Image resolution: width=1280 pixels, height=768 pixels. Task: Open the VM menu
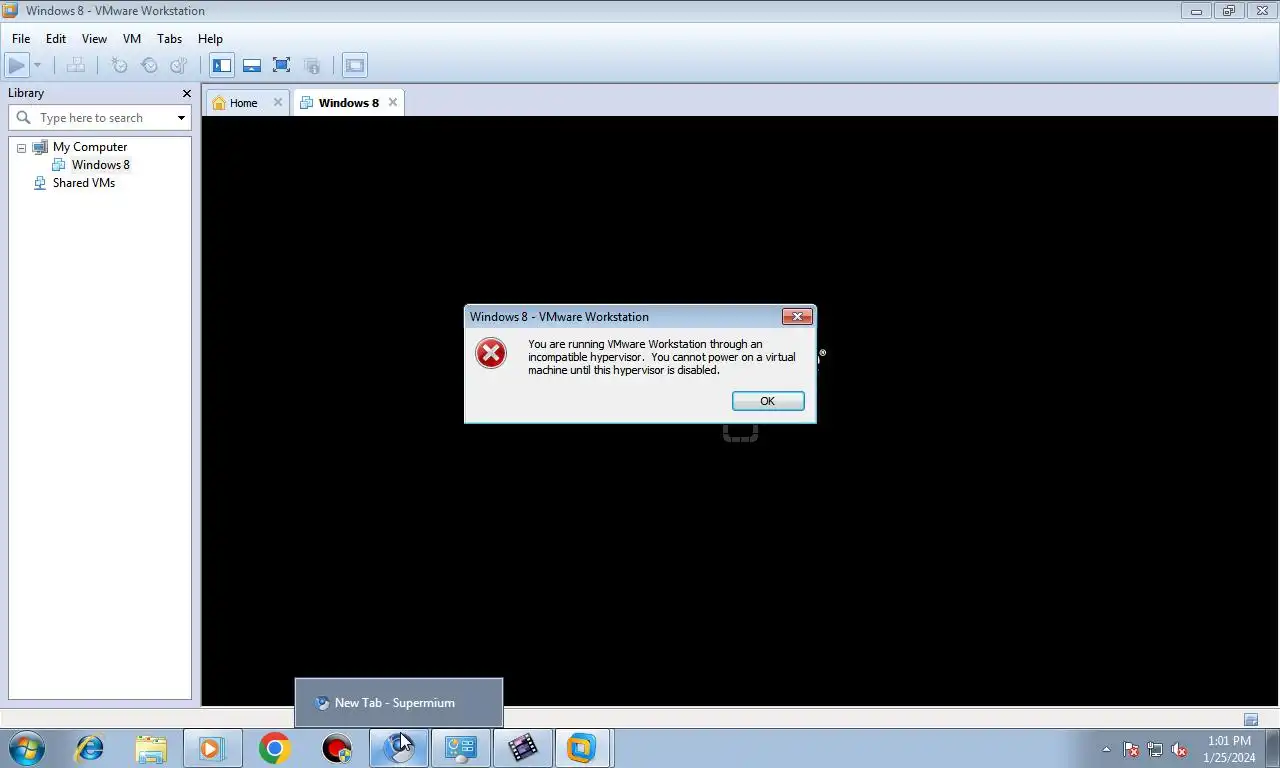132,39
